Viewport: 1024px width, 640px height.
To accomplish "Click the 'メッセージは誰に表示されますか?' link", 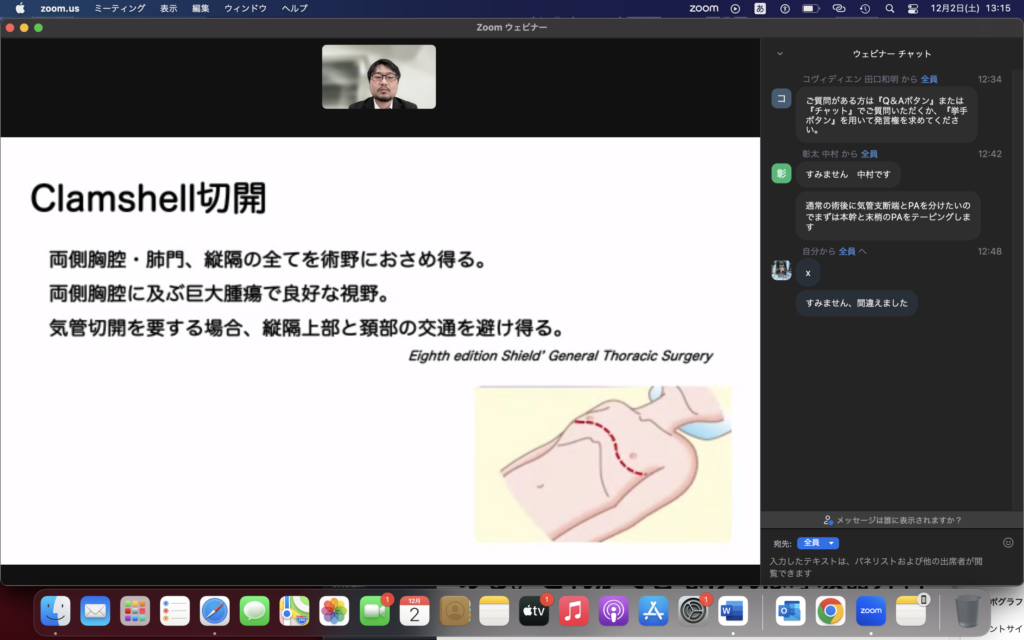I will pyautogui.click(x=892, y=520).
